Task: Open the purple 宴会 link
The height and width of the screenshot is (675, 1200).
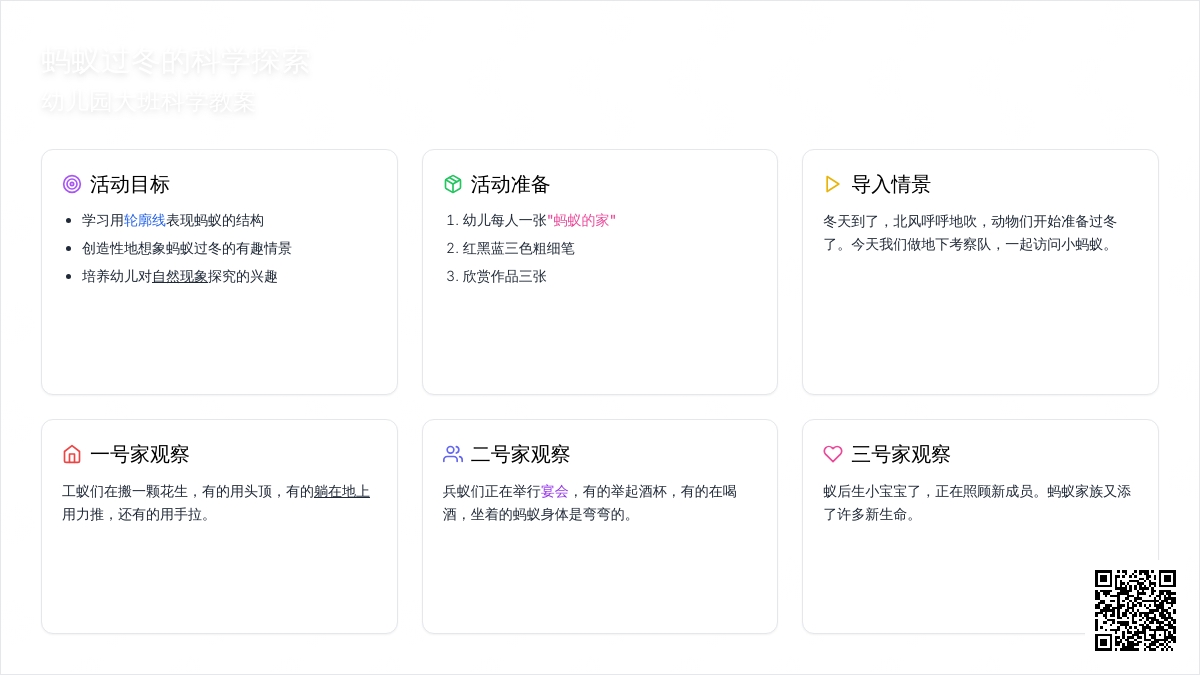Action: 555,491
